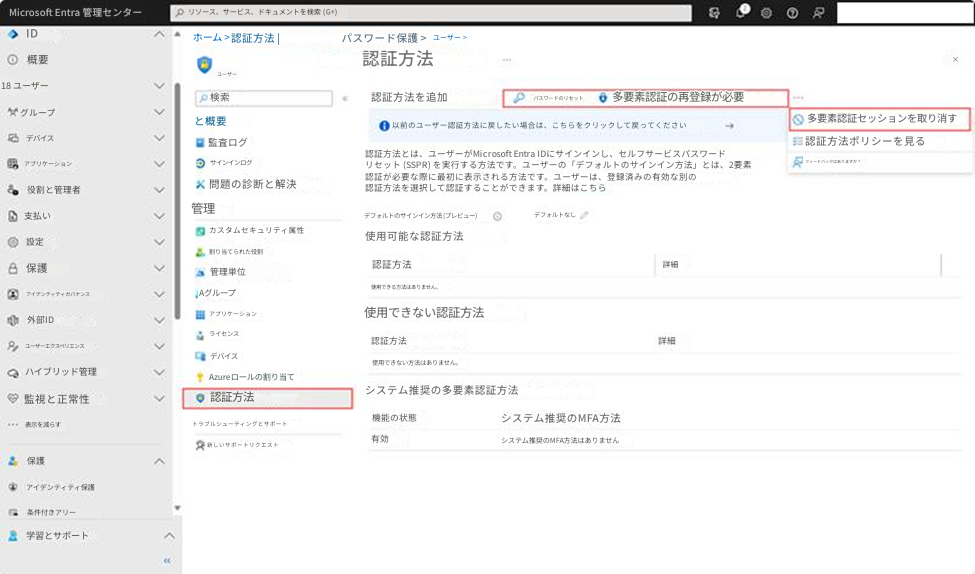Viewport: 975px width, 574px height.
Task: Open サインインログ in the user menu
Action: point(231,163)
